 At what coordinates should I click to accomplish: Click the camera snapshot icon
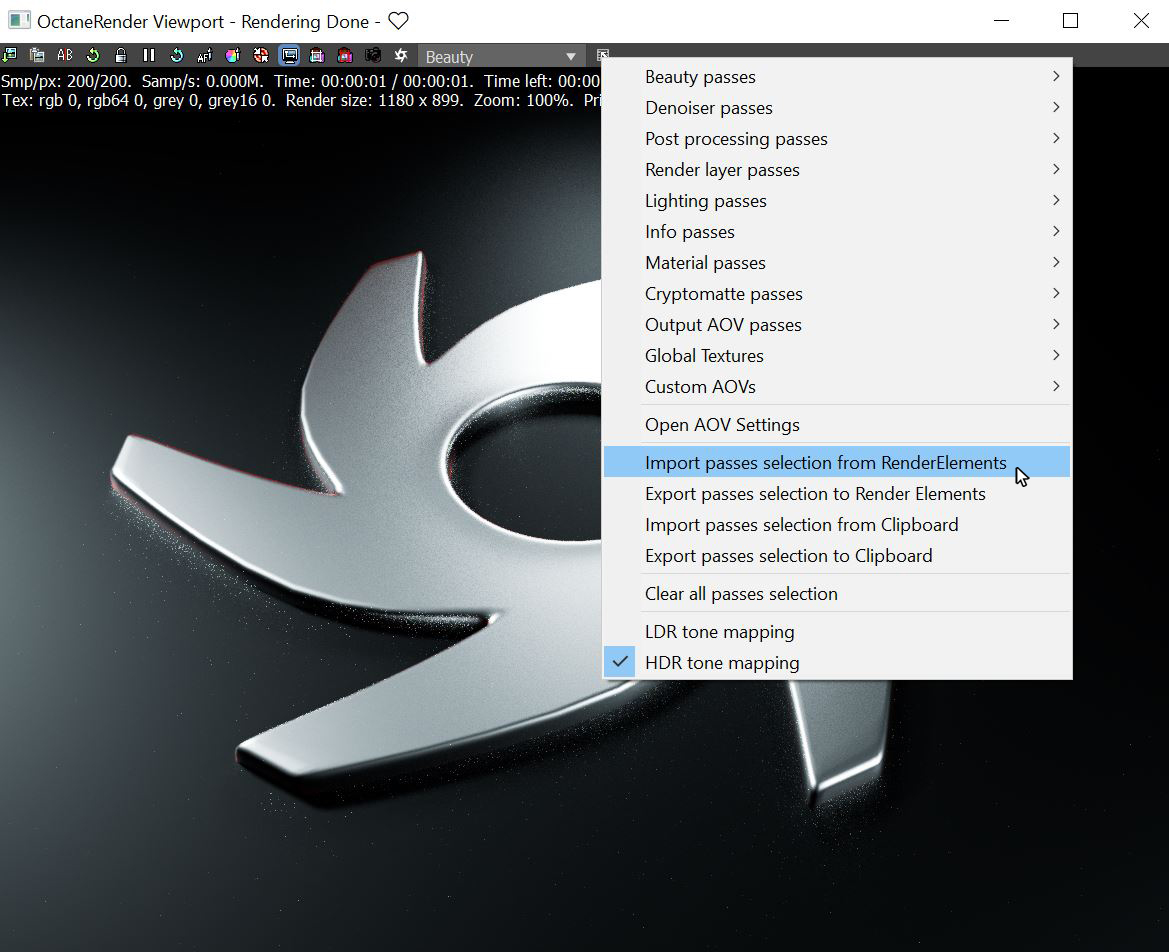tap(372, 55)
